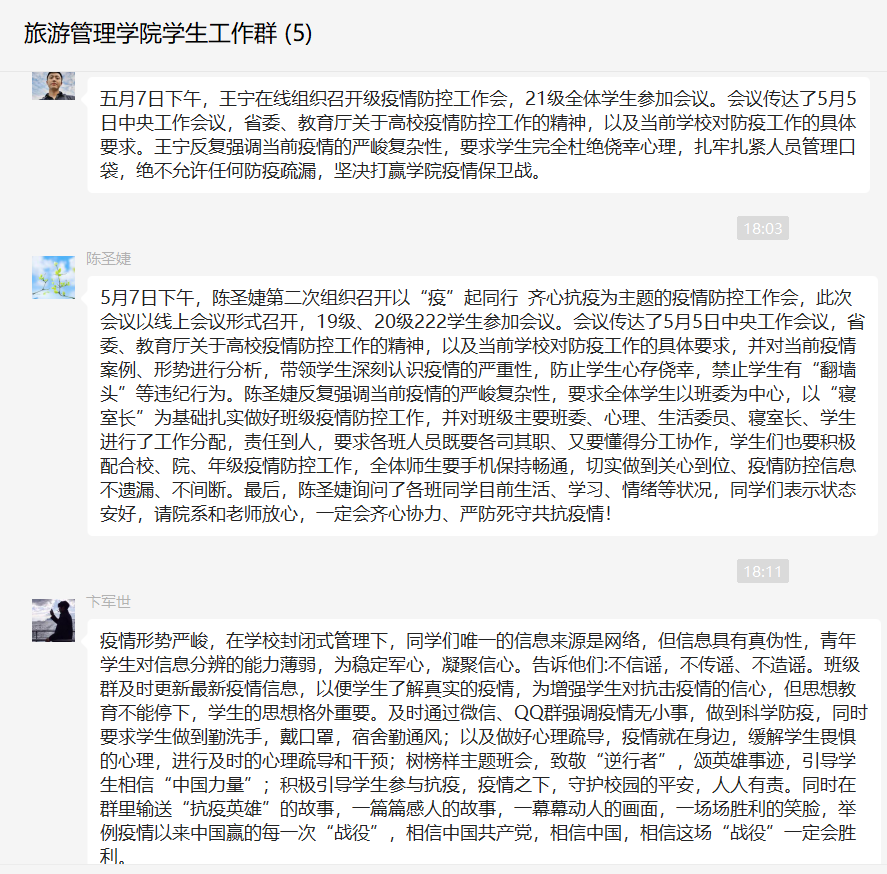Open 陈圣婕's green leaf avatar
Viewport: 887px width, 874px height.
click(x=53, y=277)
